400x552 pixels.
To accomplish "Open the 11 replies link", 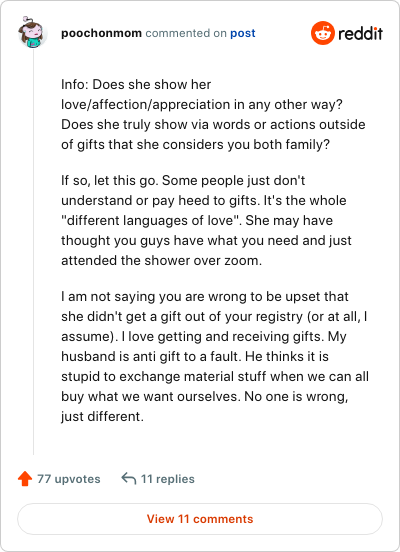I will pyautogui.click(x=168, y=479).
